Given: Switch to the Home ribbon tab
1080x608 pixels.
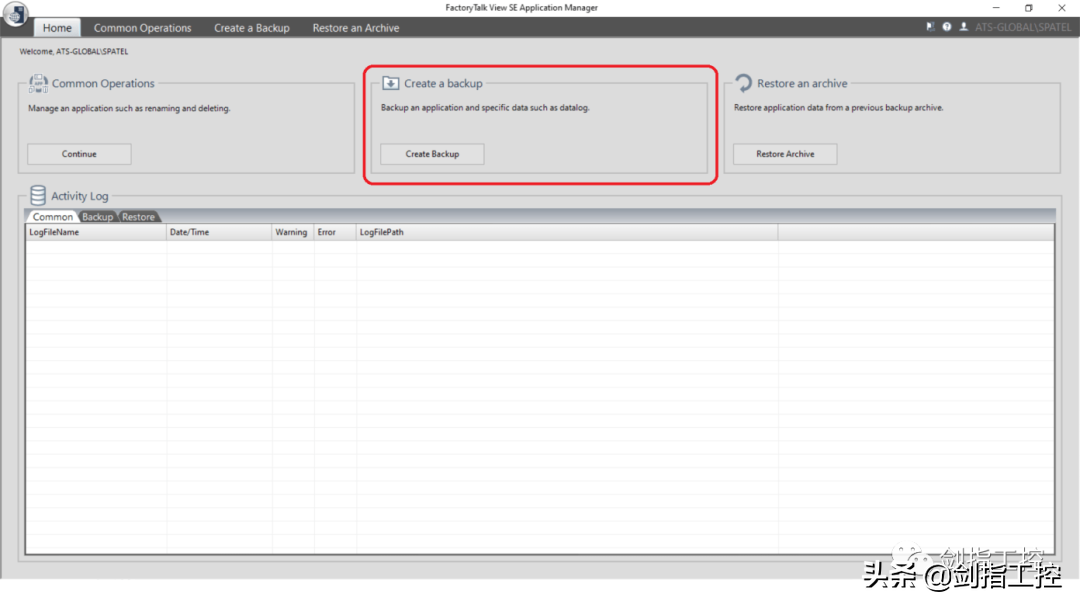Looking at the screenshot, I should tap(57, 28).
